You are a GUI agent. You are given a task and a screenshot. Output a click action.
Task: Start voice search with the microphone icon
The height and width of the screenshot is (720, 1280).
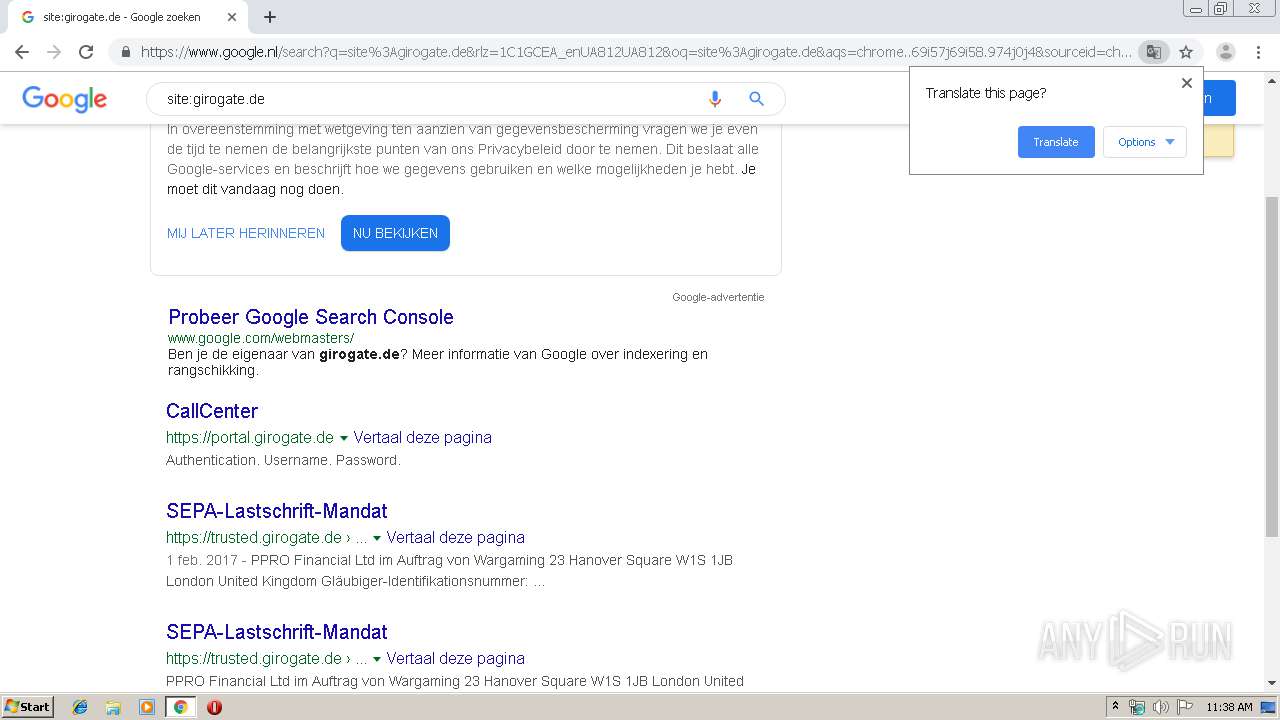point(714,99)
